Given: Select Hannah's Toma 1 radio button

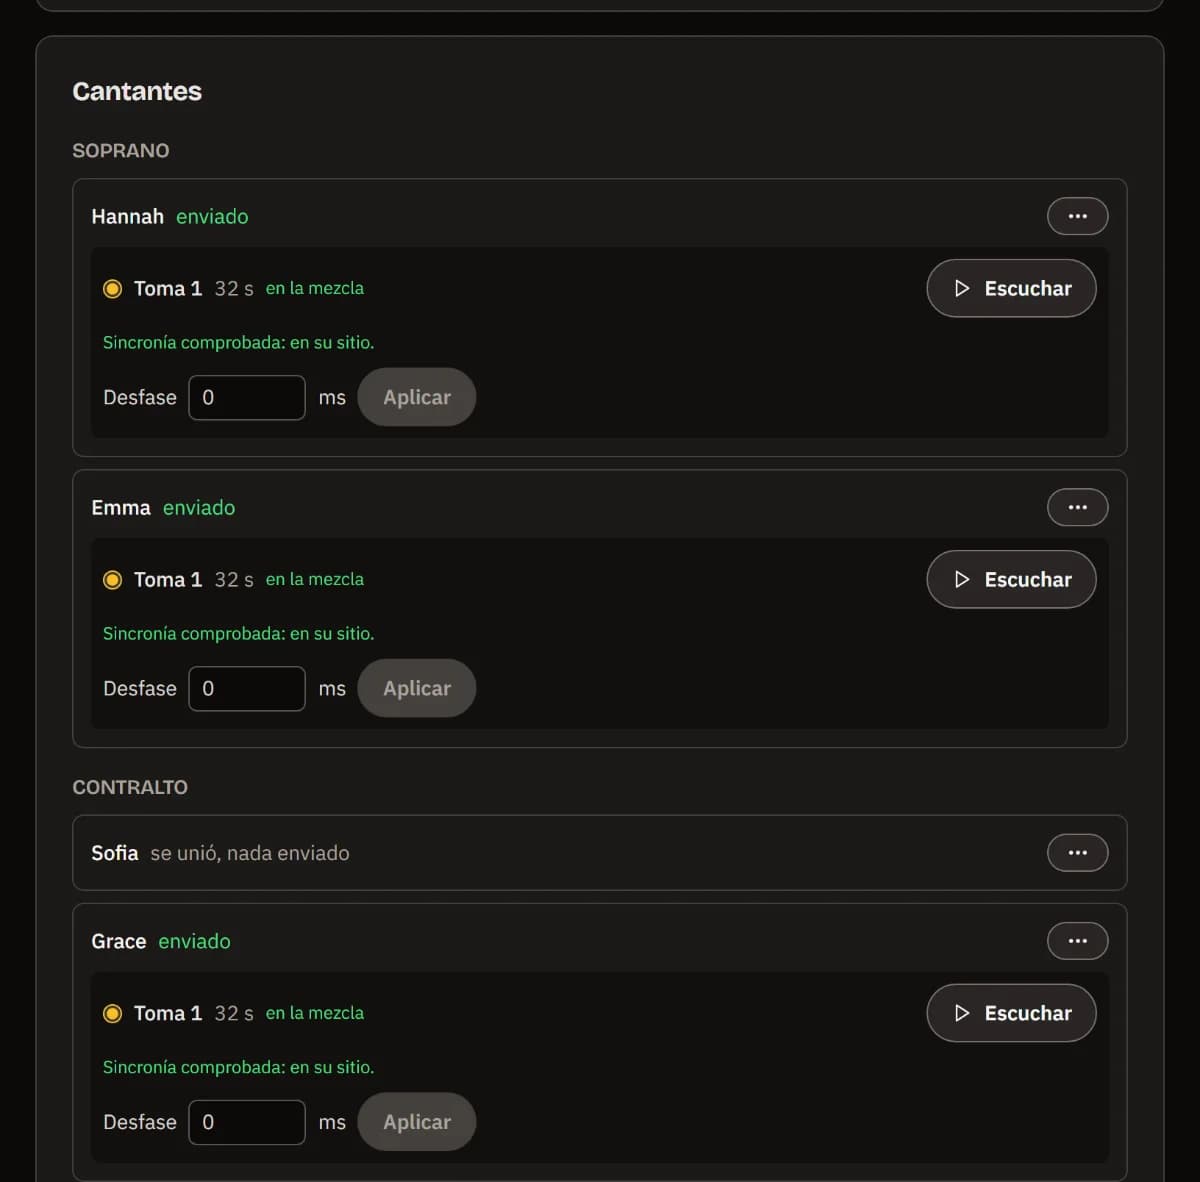Looking at the screenshot, I should [113, 289].
